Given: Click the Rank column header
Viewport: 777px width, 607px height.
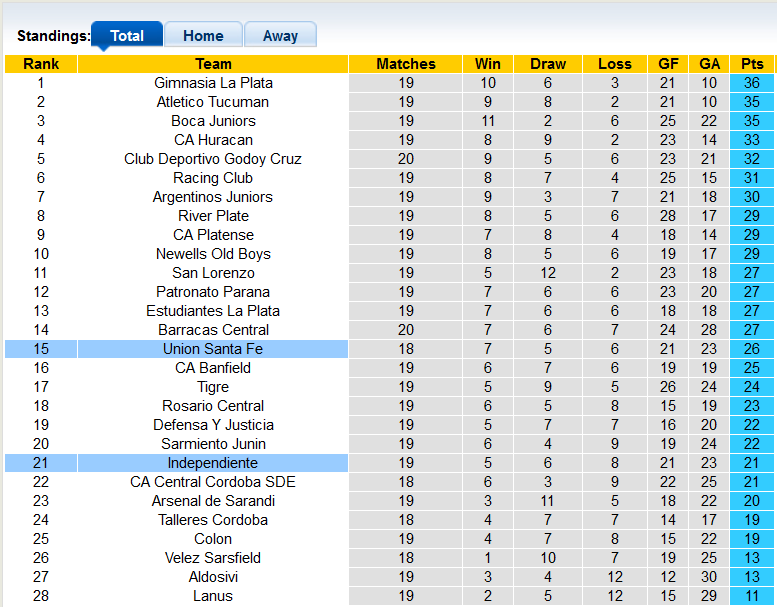Looking at the screenshot, I should click(x=41, y=64).
